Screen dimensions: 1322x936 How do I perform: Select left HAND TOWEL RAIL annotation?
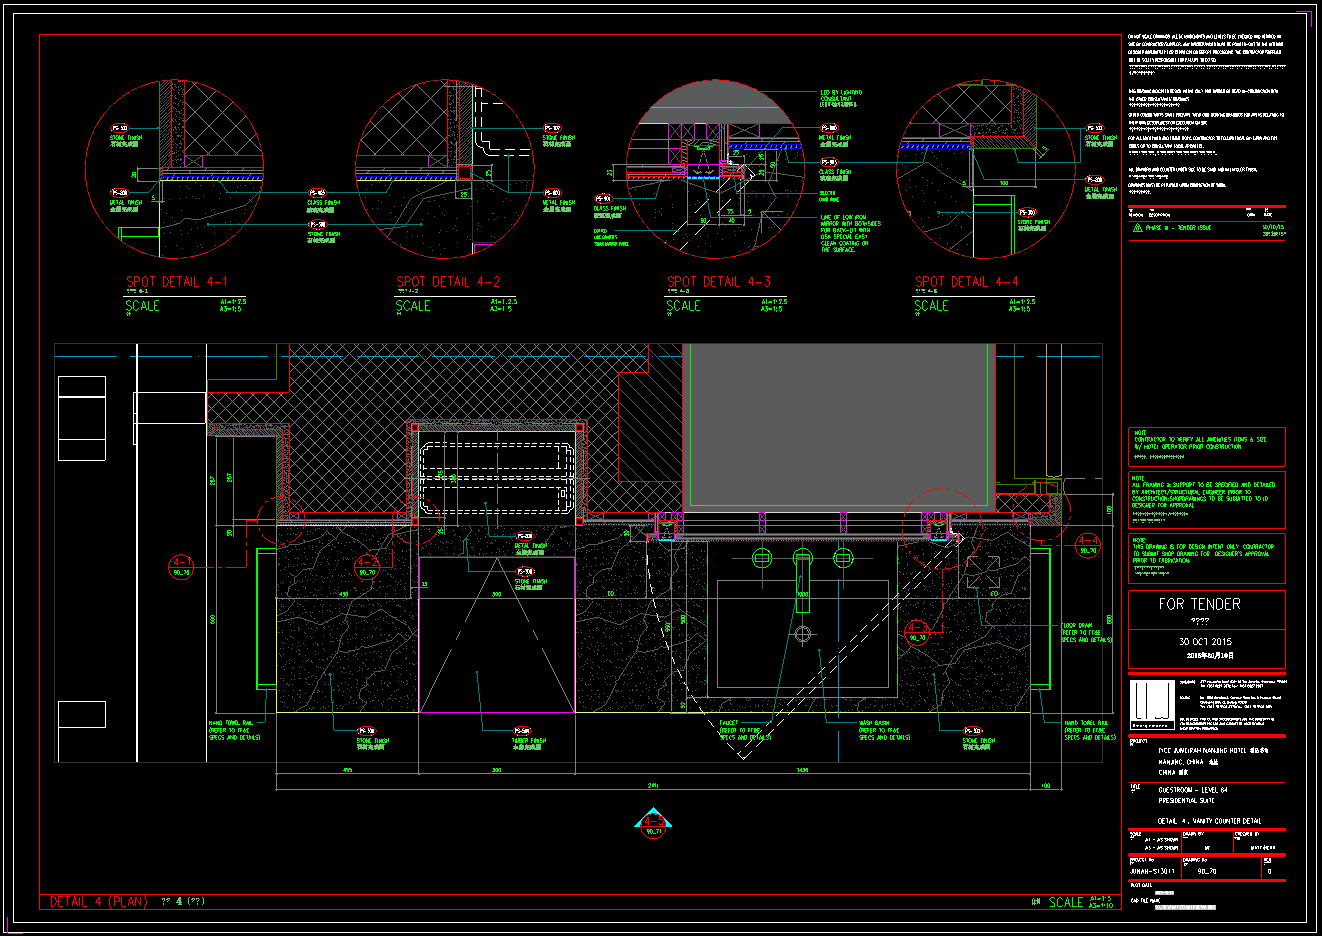(234, 730)
